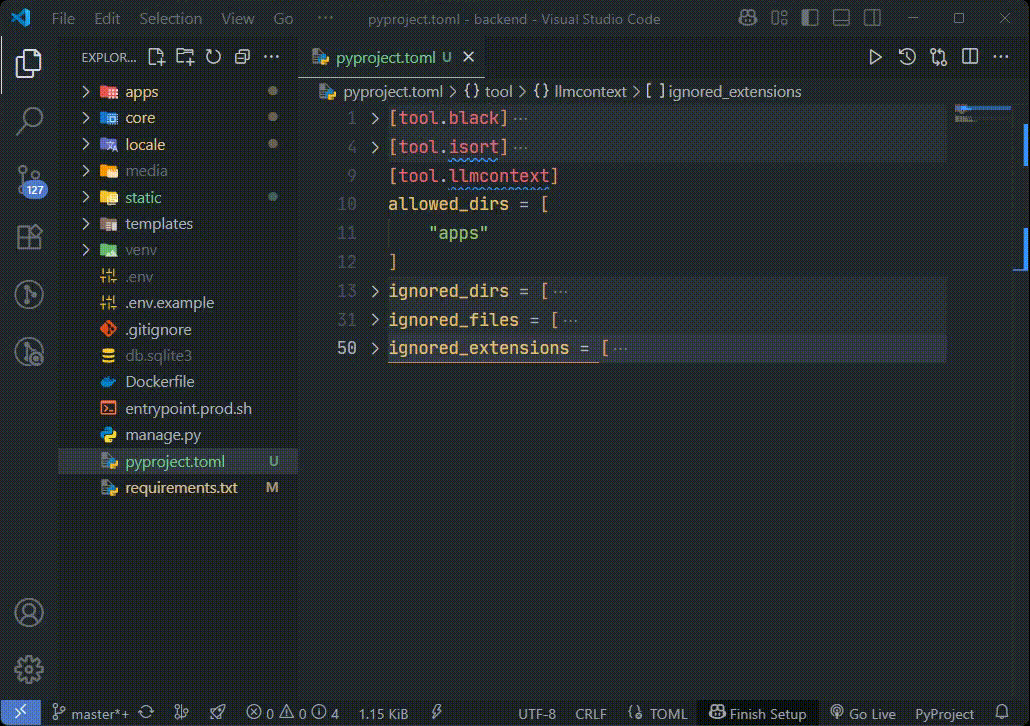
Task: Open the Extensions view
Action: pyautogui.click(x=29, y=237)
